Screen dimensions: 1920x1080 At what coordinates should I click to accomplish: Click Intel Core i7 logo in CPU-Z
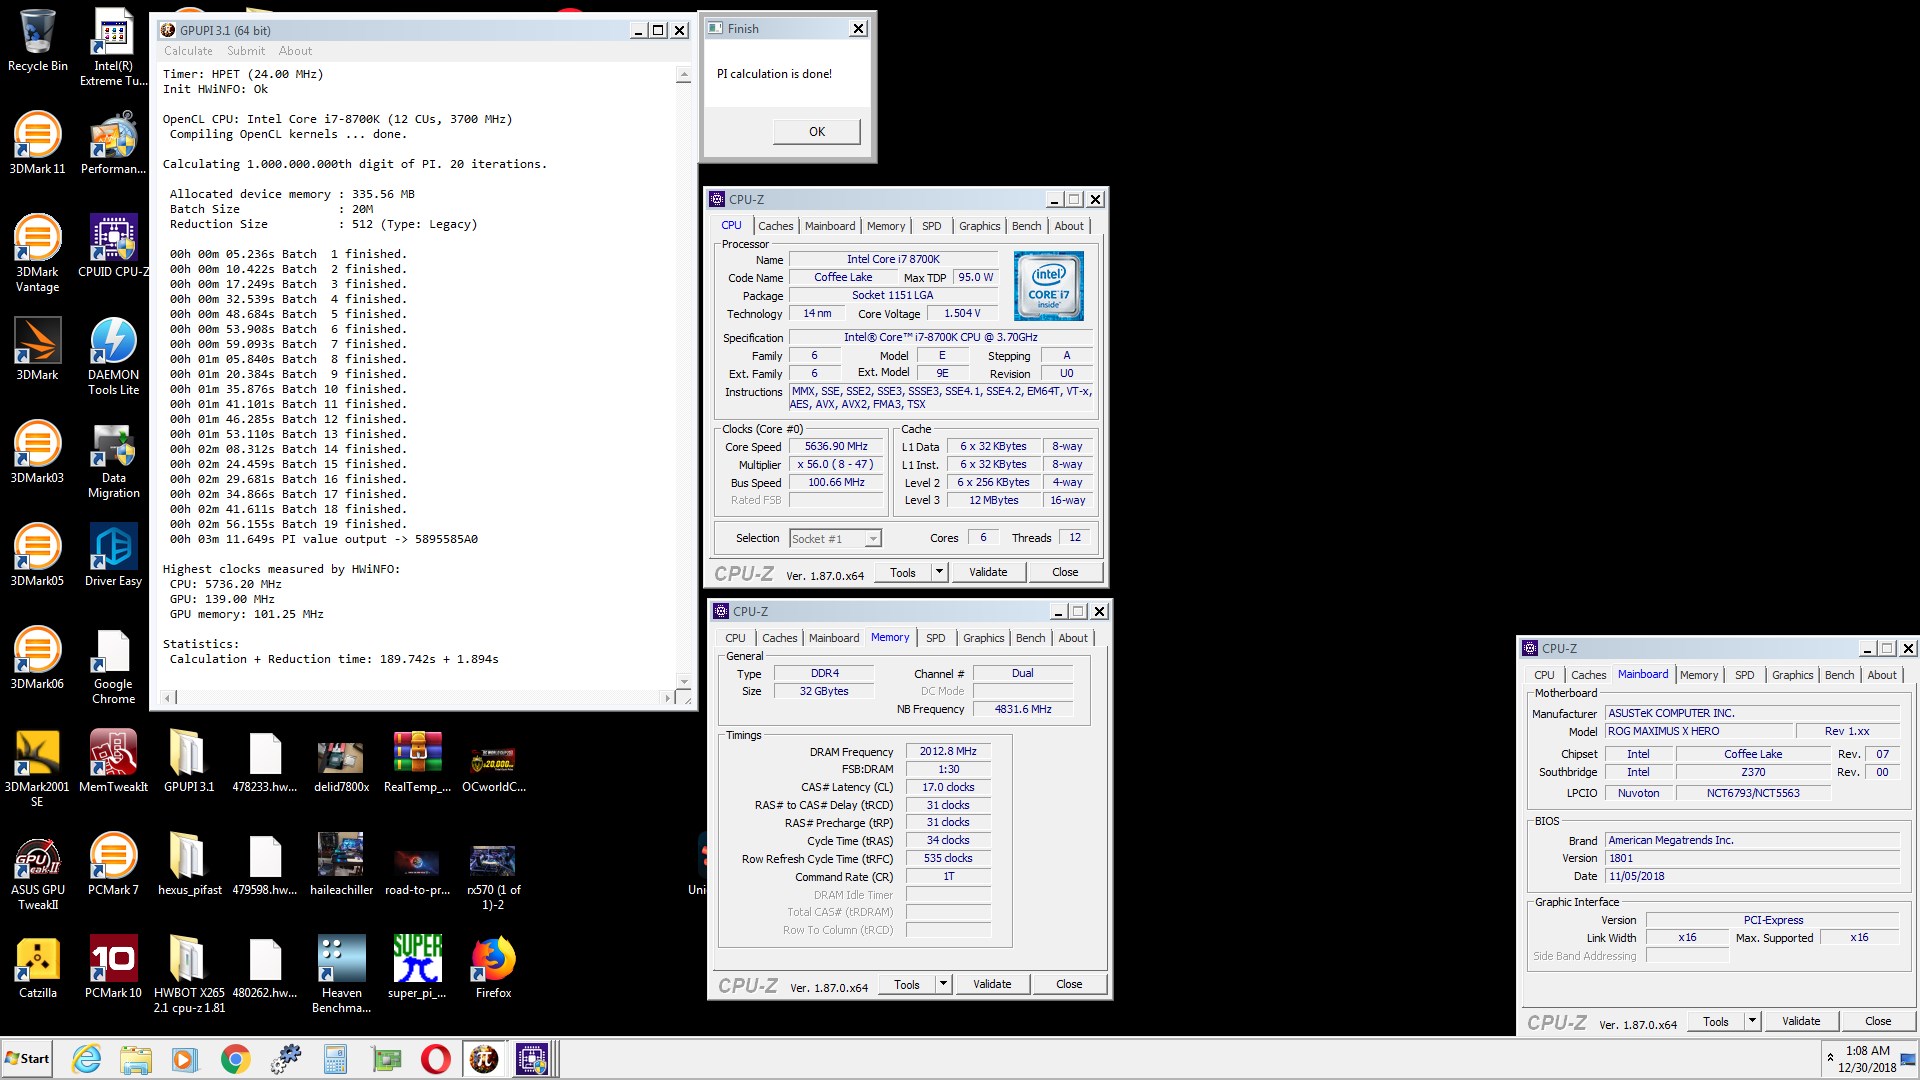point(1048,286)
